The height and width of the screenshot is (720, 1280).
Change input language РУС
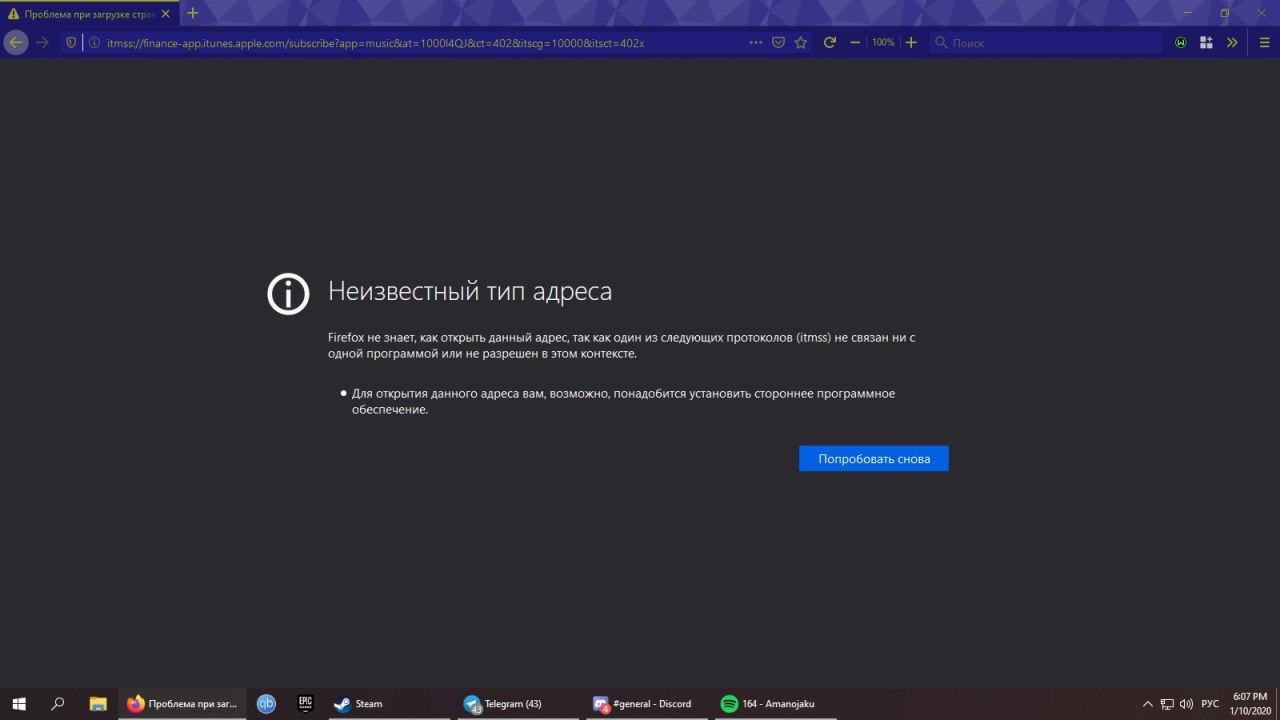(1210, 704)
